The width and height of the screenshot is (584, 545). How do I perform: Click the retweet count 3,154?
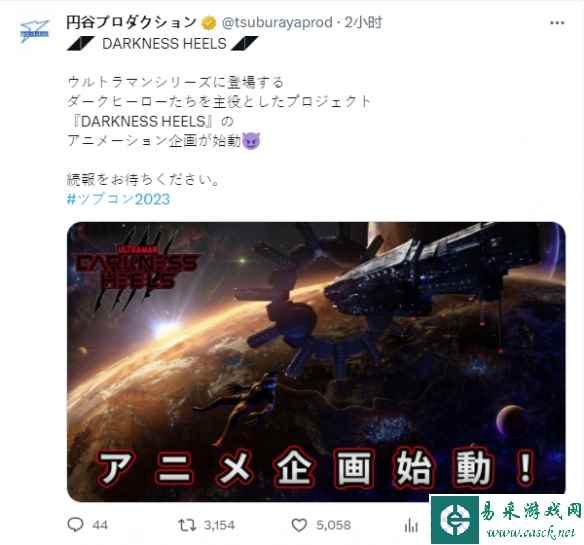pos(219,525)
